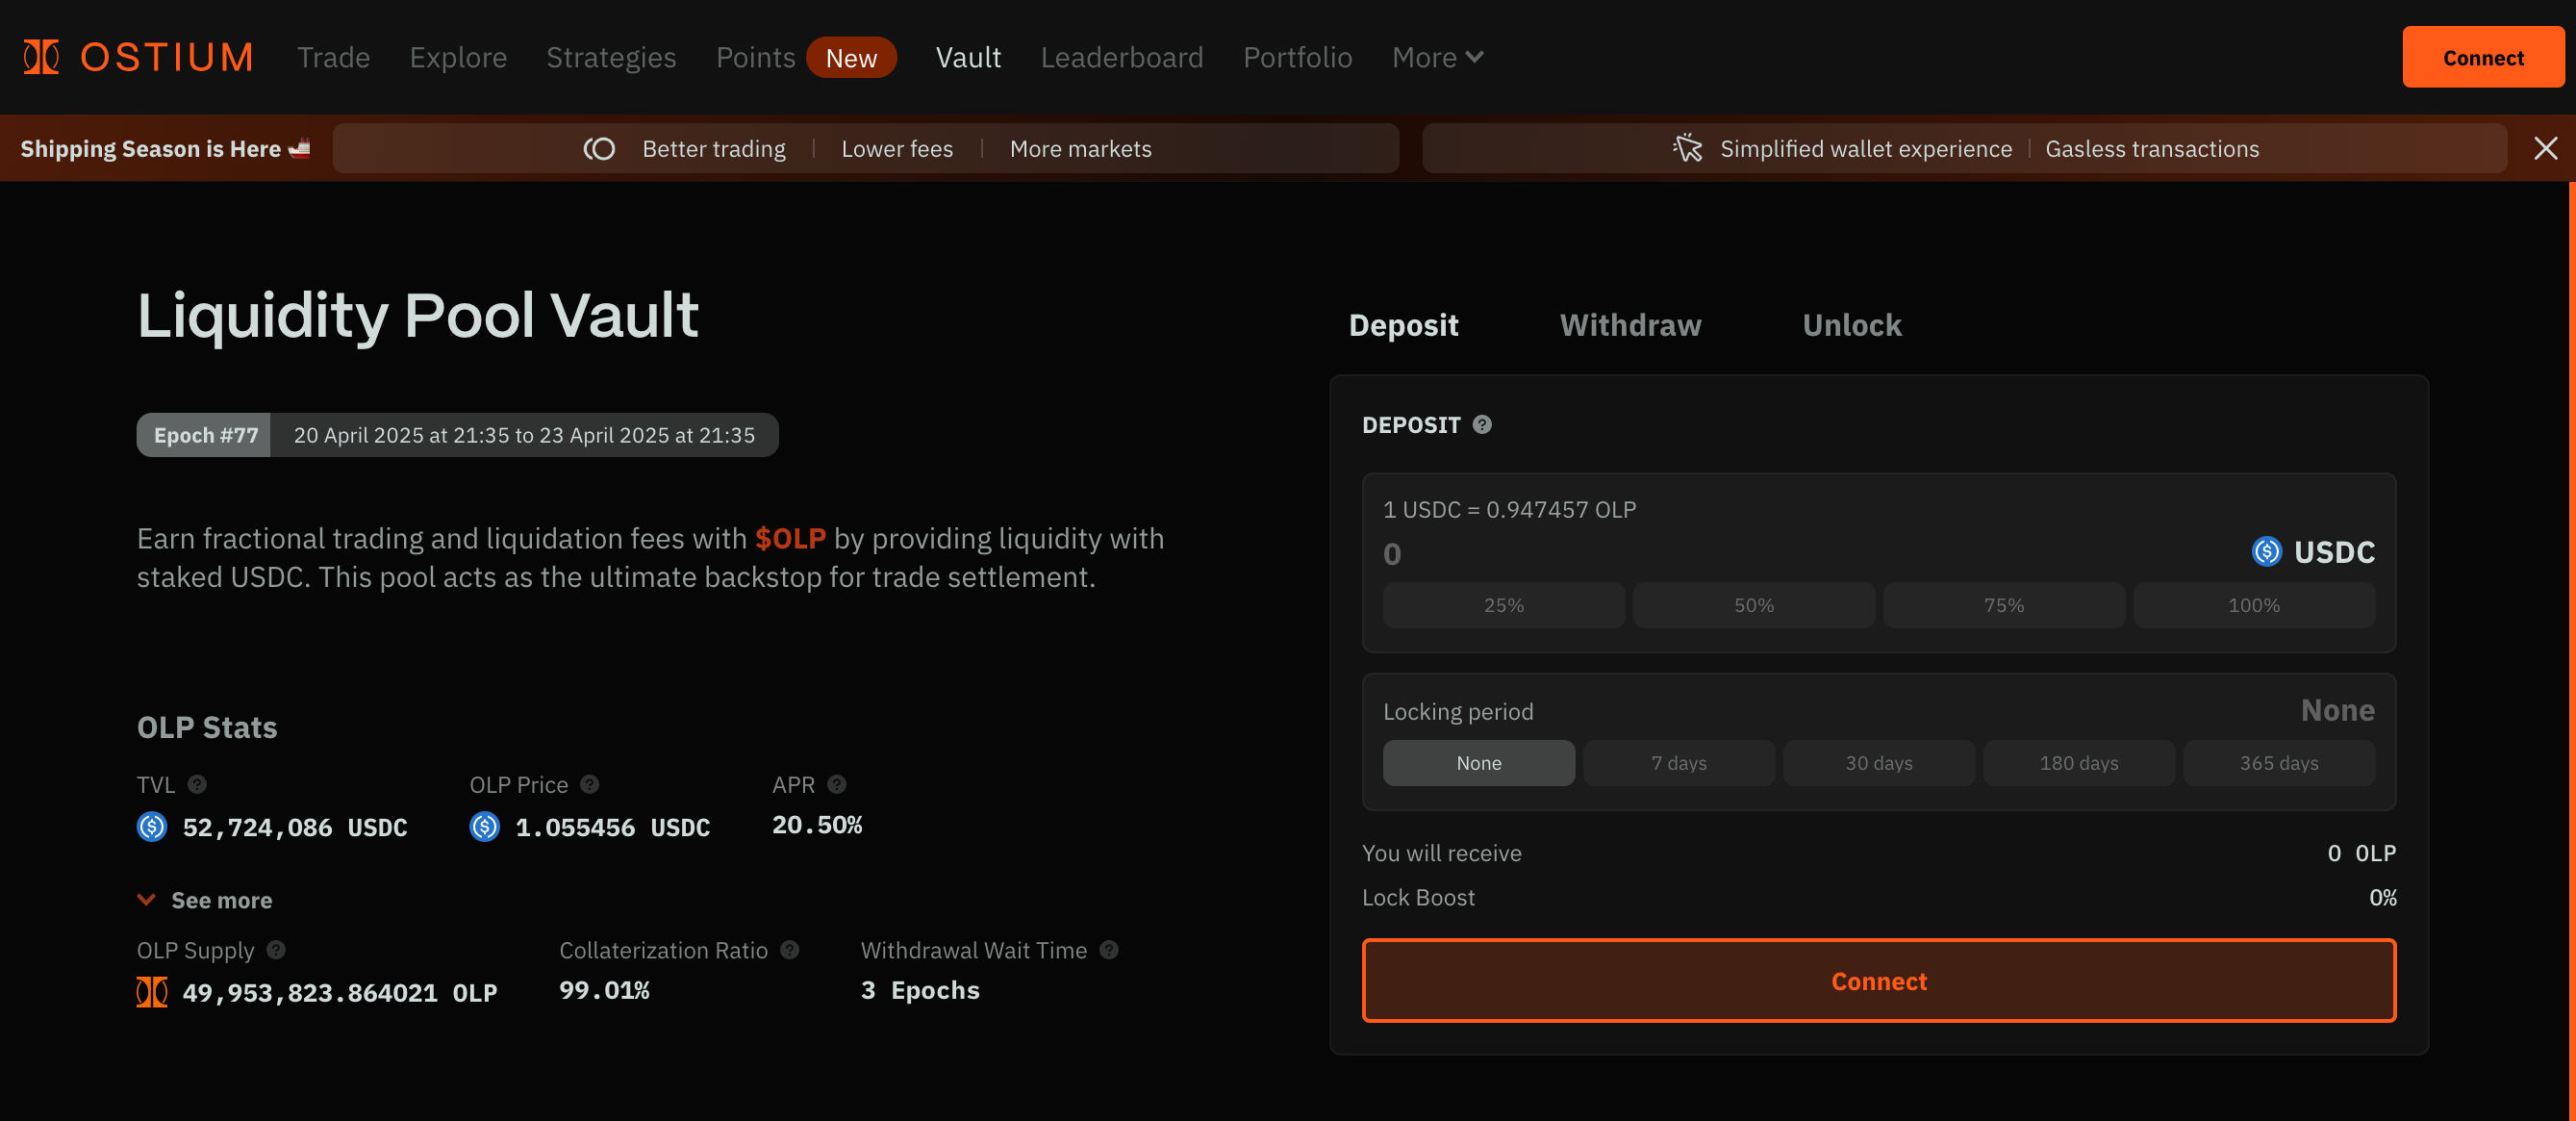Open the Strategies page
Viewport: 2576px width, 1121px height.
pos(611,58)
